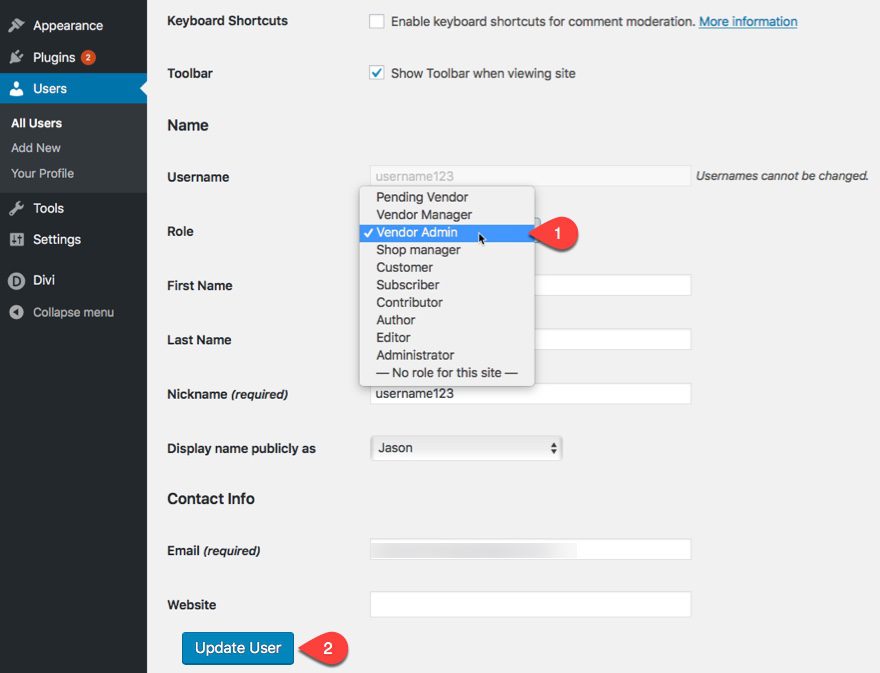The image size is (880, 673).
Task: Click the Users person icon
Action: 17,89
